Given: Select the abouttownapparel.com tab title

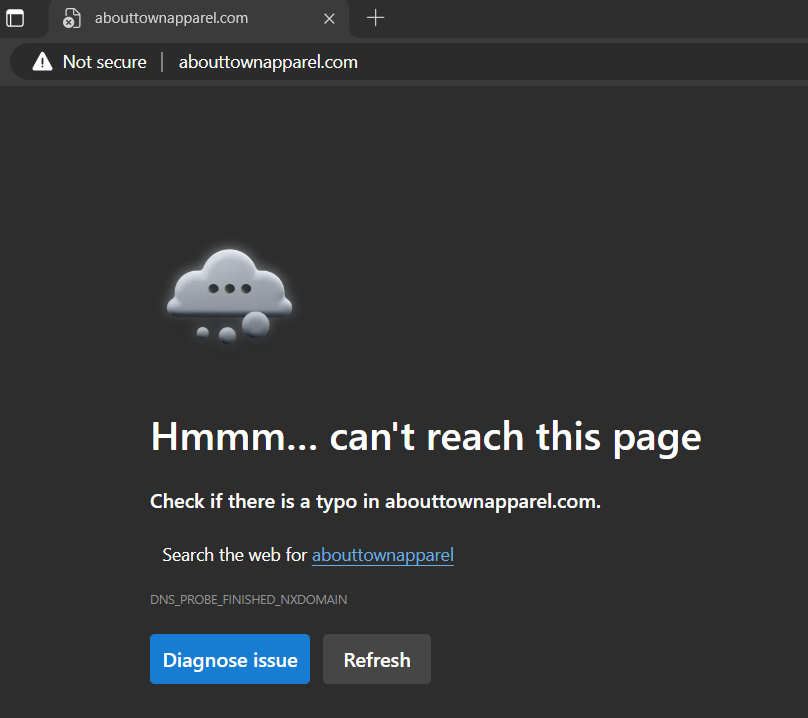Looking at the screenshot, I should point(171,18).
